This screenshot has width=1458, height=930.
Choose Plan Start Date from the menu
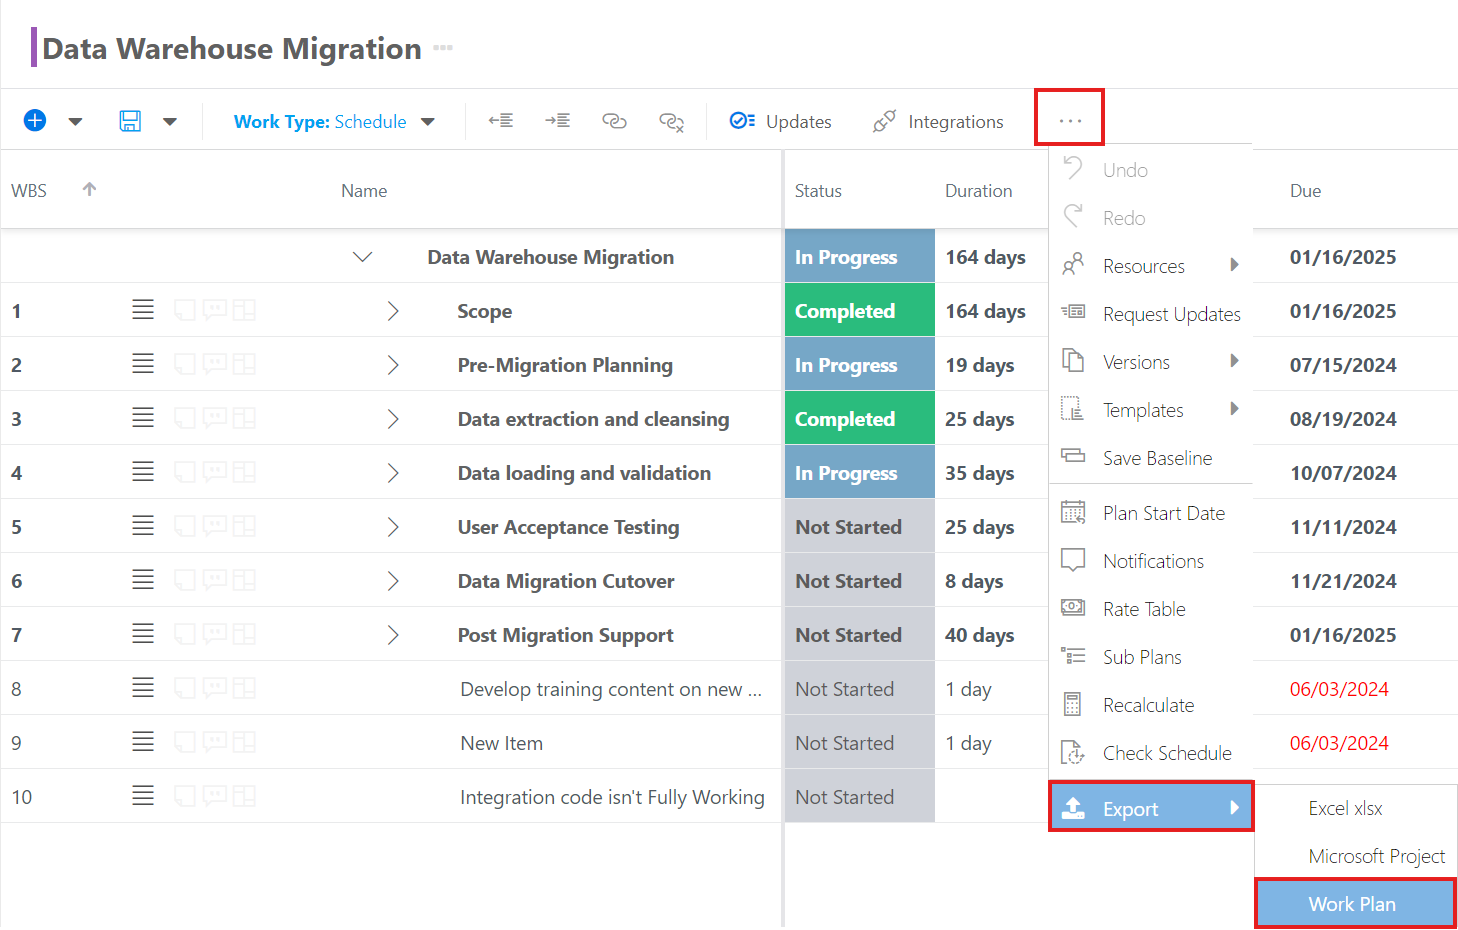coord(1150,513)
